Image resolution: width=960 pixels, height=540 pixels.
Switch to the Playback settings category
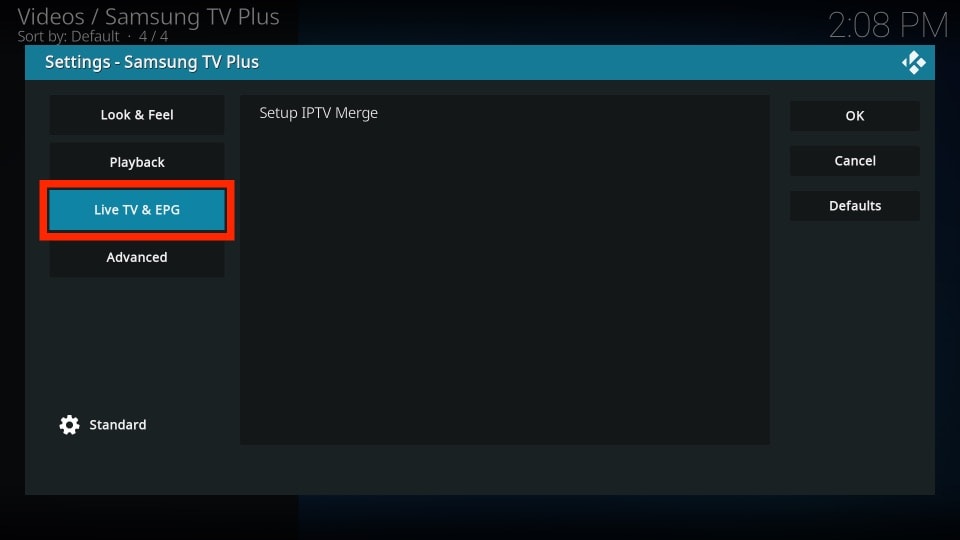click(137, 162)
